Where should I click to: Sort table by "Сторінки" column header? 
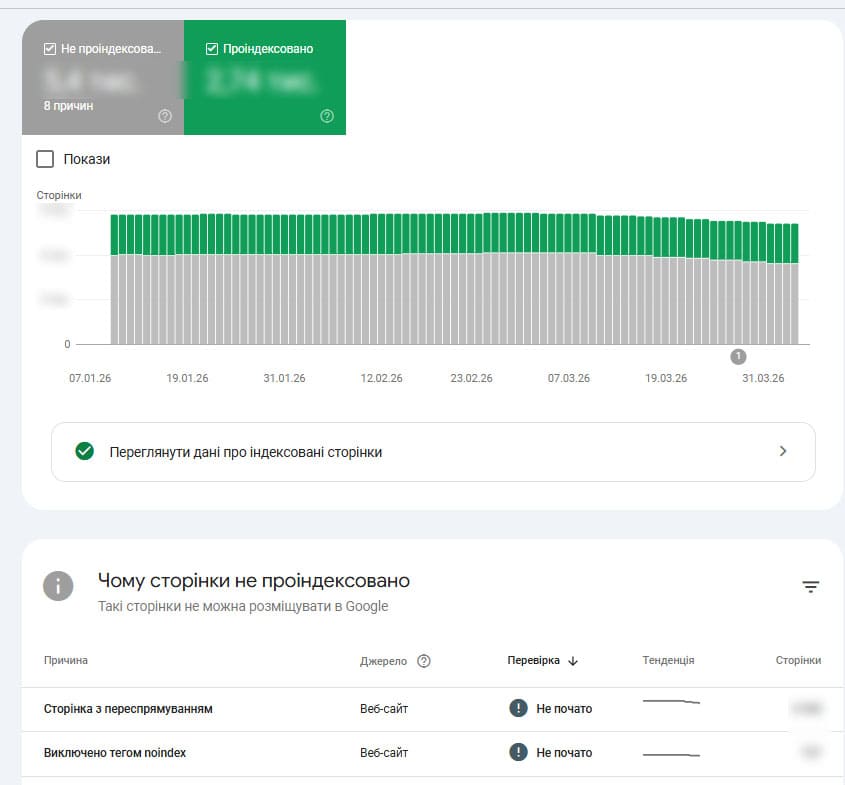click(x=798, y=660)
